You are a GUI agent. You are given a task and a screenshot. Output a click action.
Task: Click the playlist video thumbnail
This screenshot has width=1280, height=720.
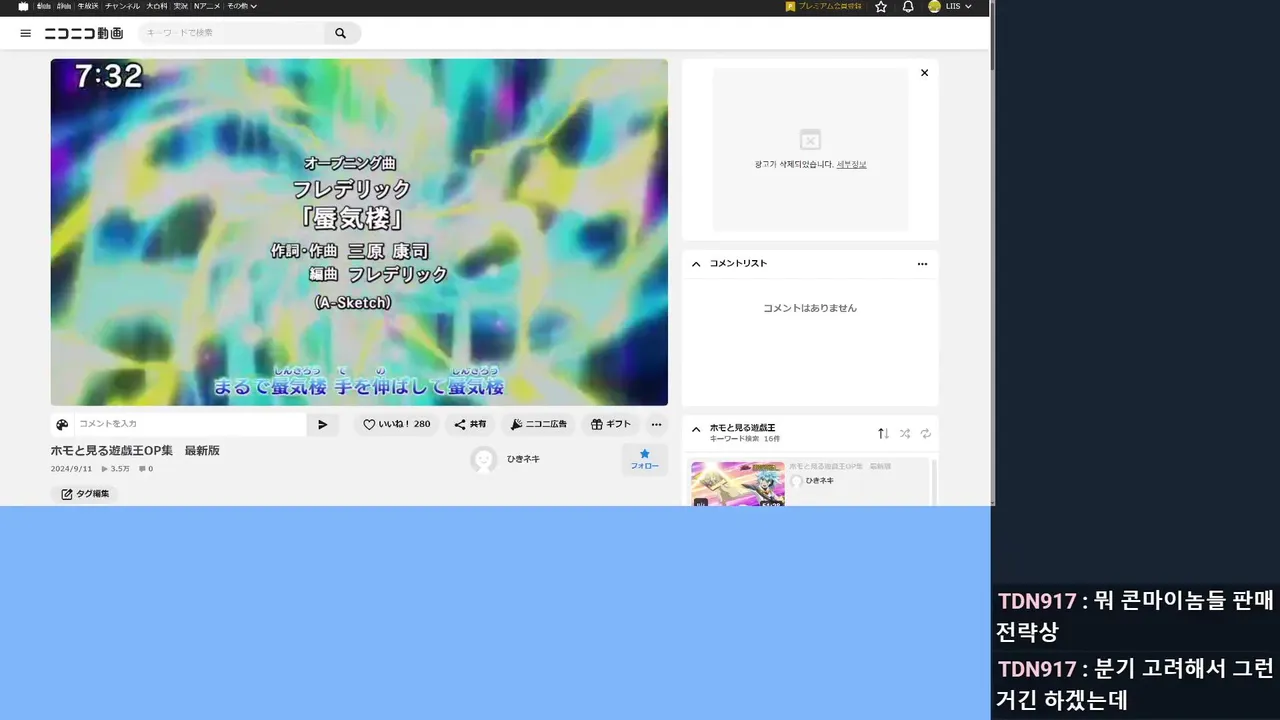coord(738,484)
